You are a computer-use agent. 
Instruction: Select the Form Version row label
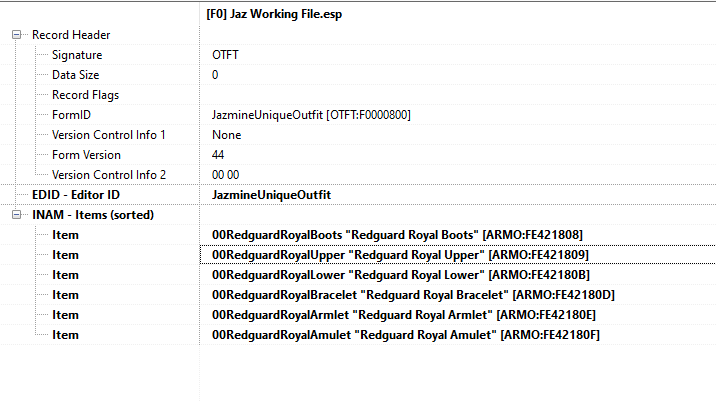click(86, 155)
